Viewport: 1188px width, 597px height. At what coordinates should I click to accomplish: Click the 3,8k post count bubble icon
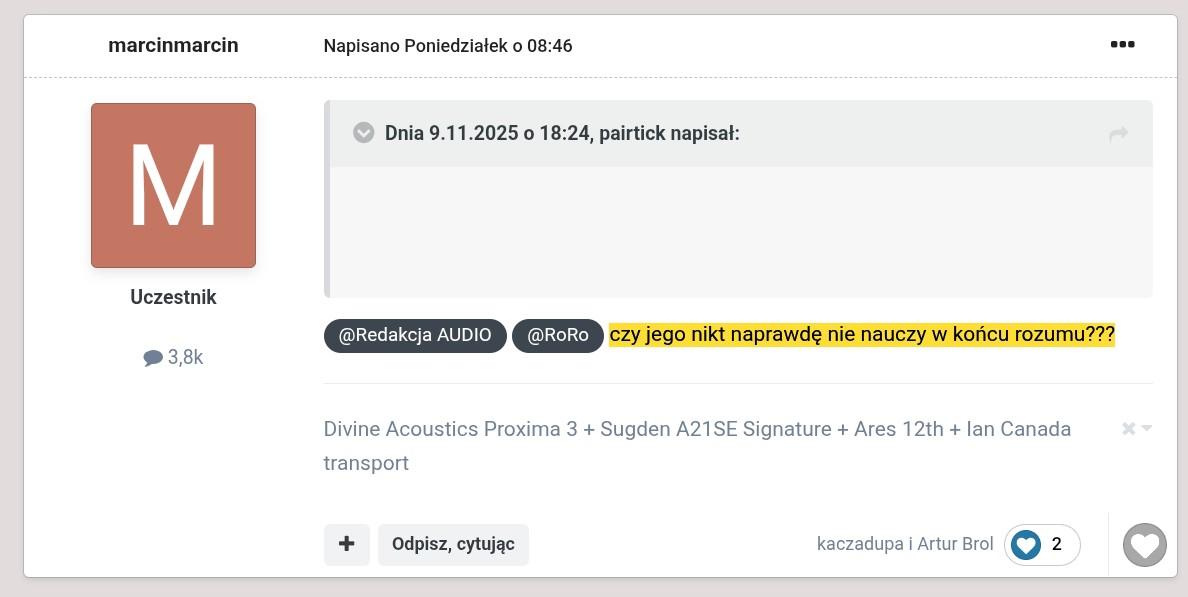point(153,358)
